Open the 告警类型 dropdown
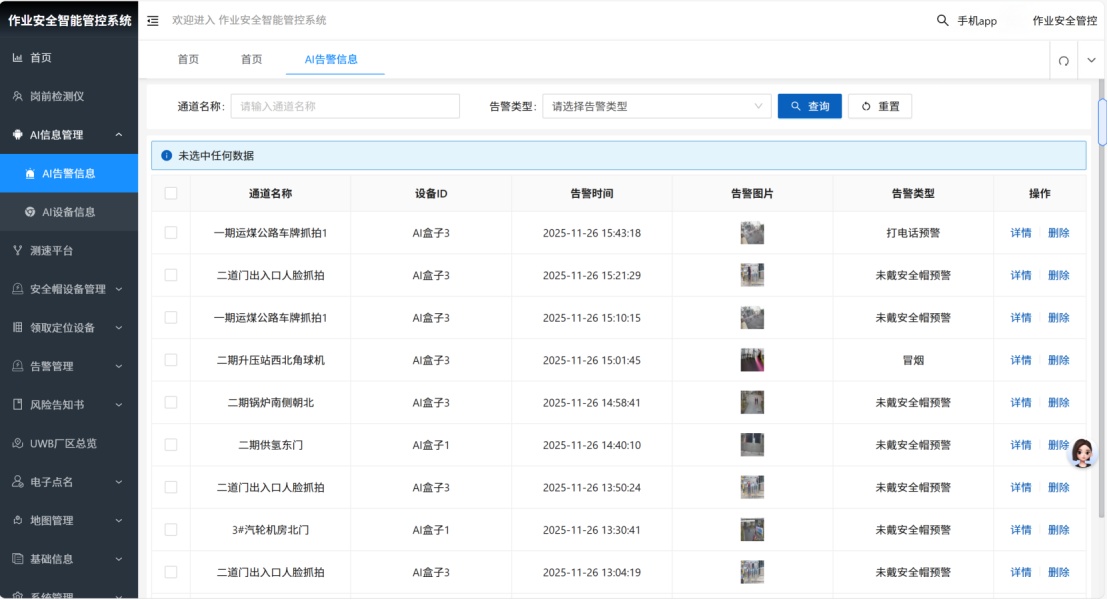The height and width of the screenshot is (600, 1108). point(656,106)
